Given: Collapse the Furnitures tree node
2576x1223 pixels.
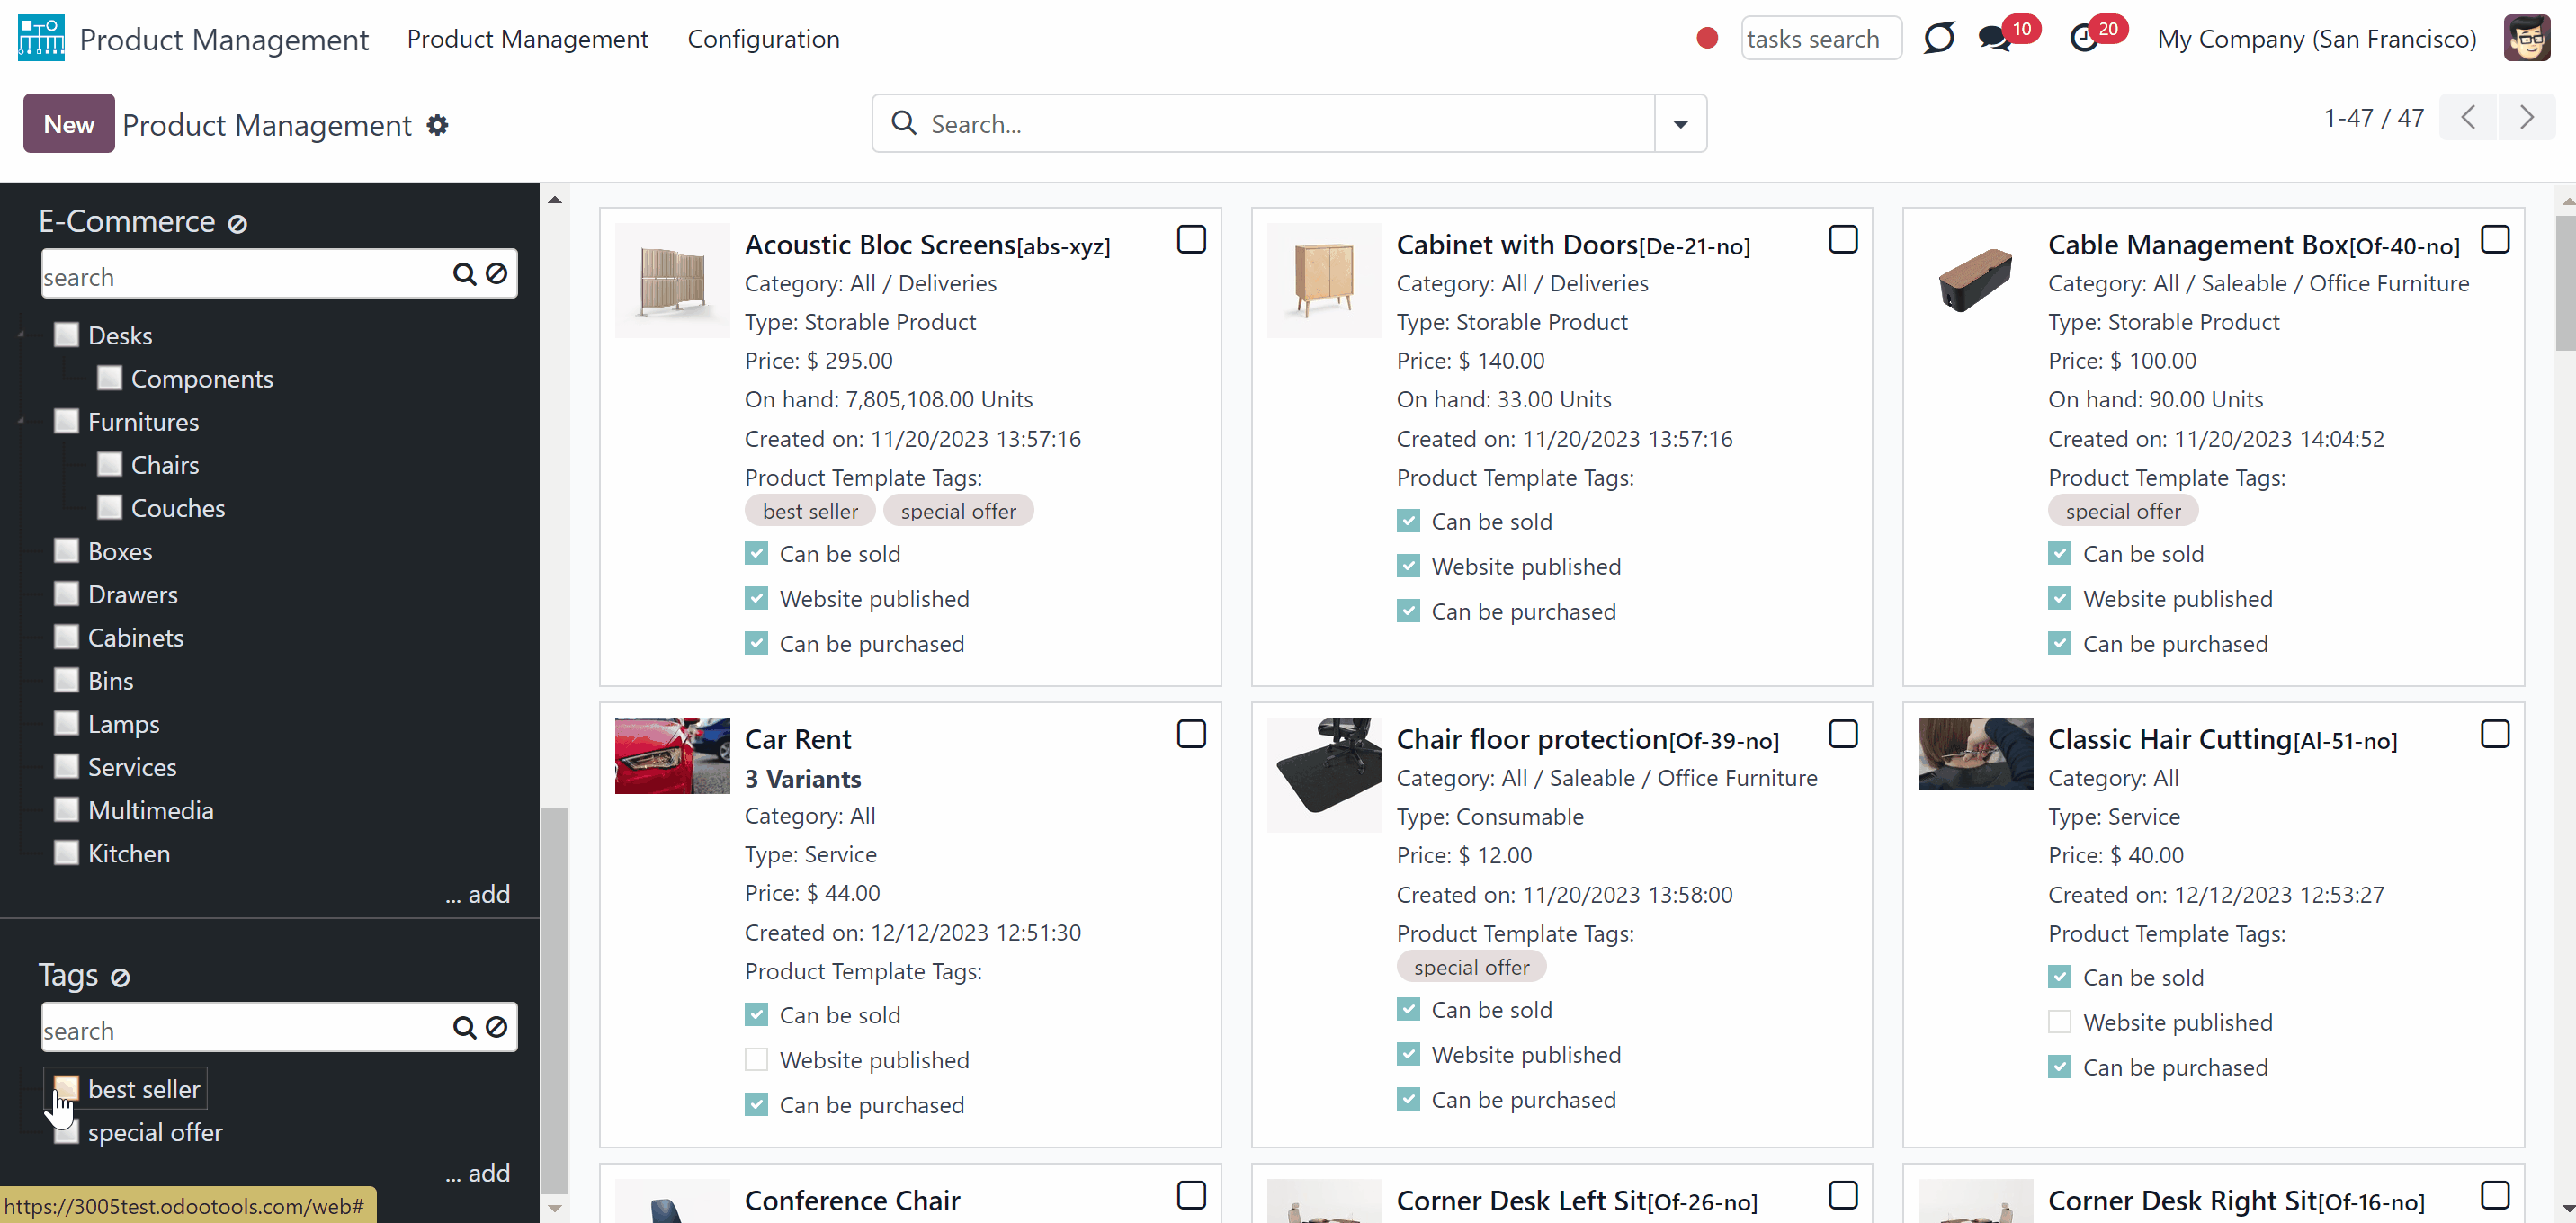Looking at the screenshot, I should coord(22,422).
